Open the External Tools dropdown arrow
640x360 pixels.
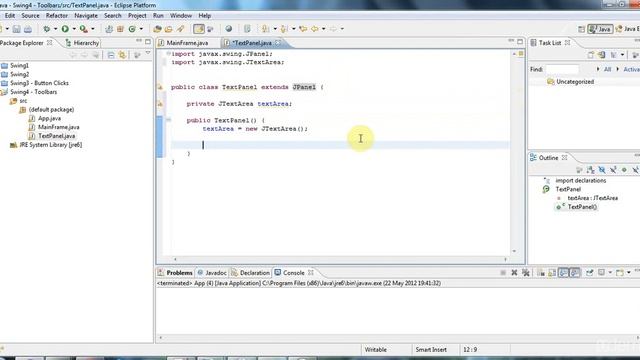point(93,29)
